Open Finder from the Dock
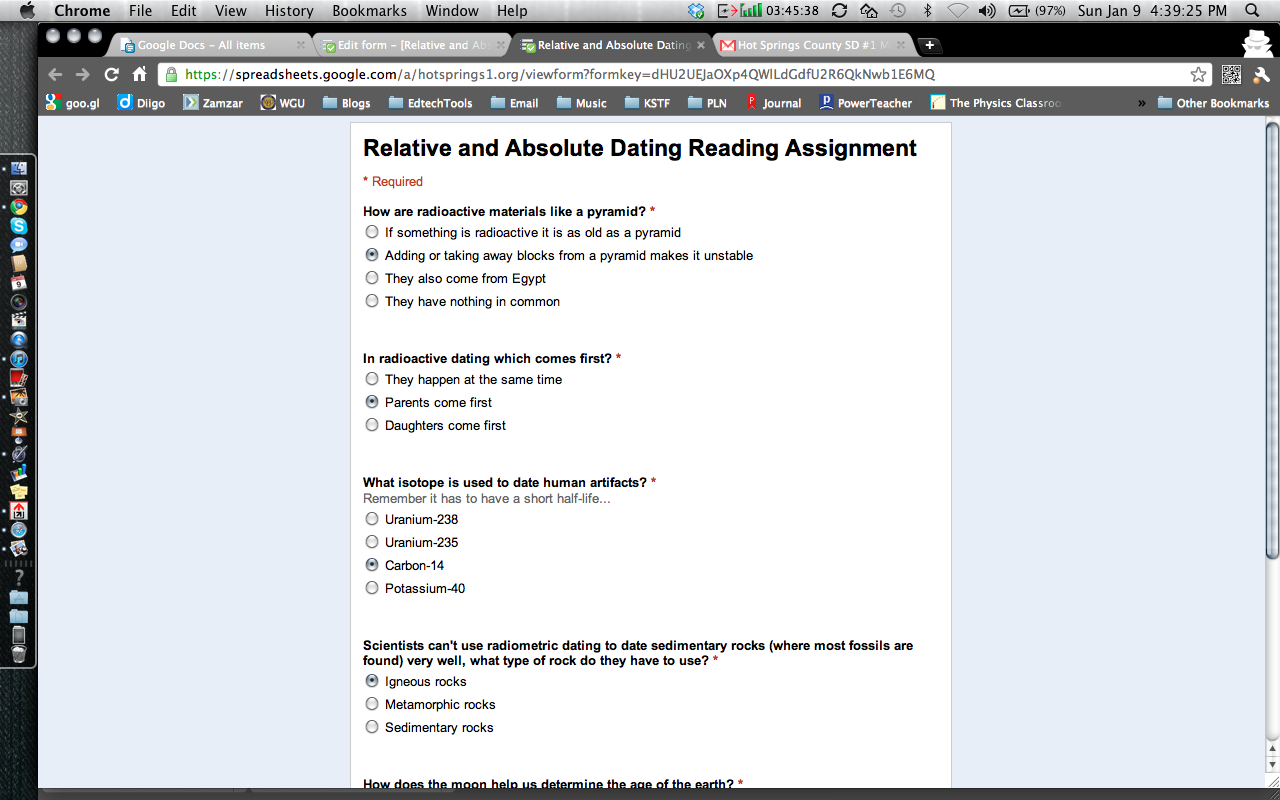 [x=19, y=169]
